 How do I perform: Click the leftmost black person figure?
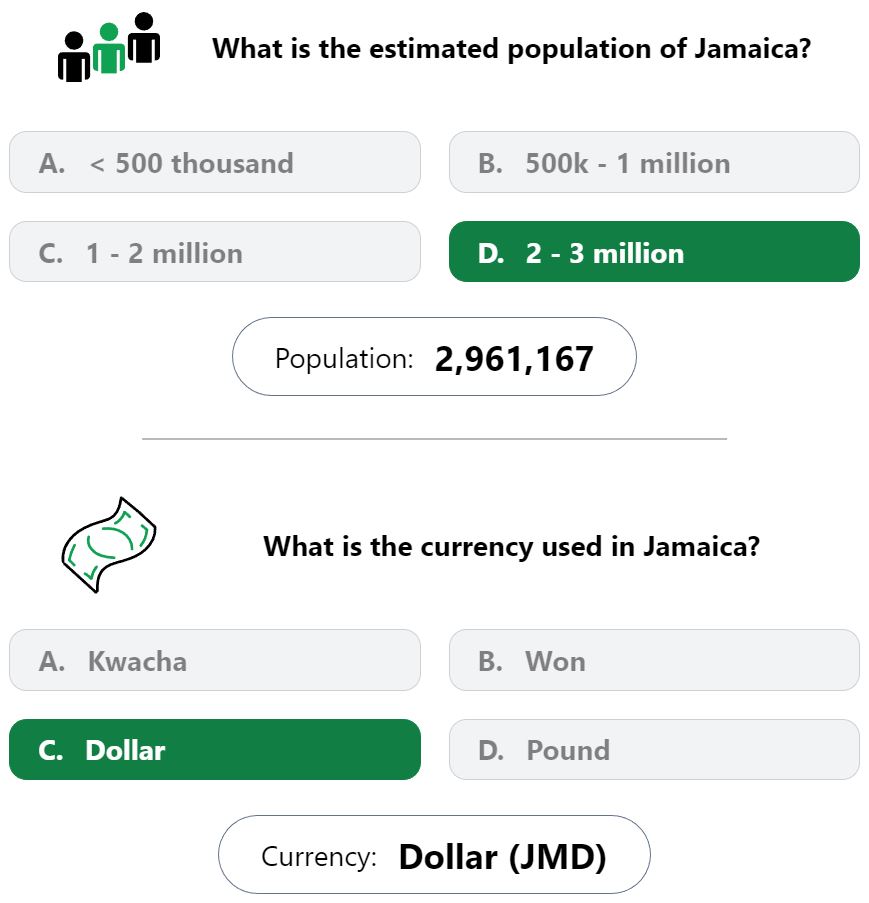[x=74, y=56]
